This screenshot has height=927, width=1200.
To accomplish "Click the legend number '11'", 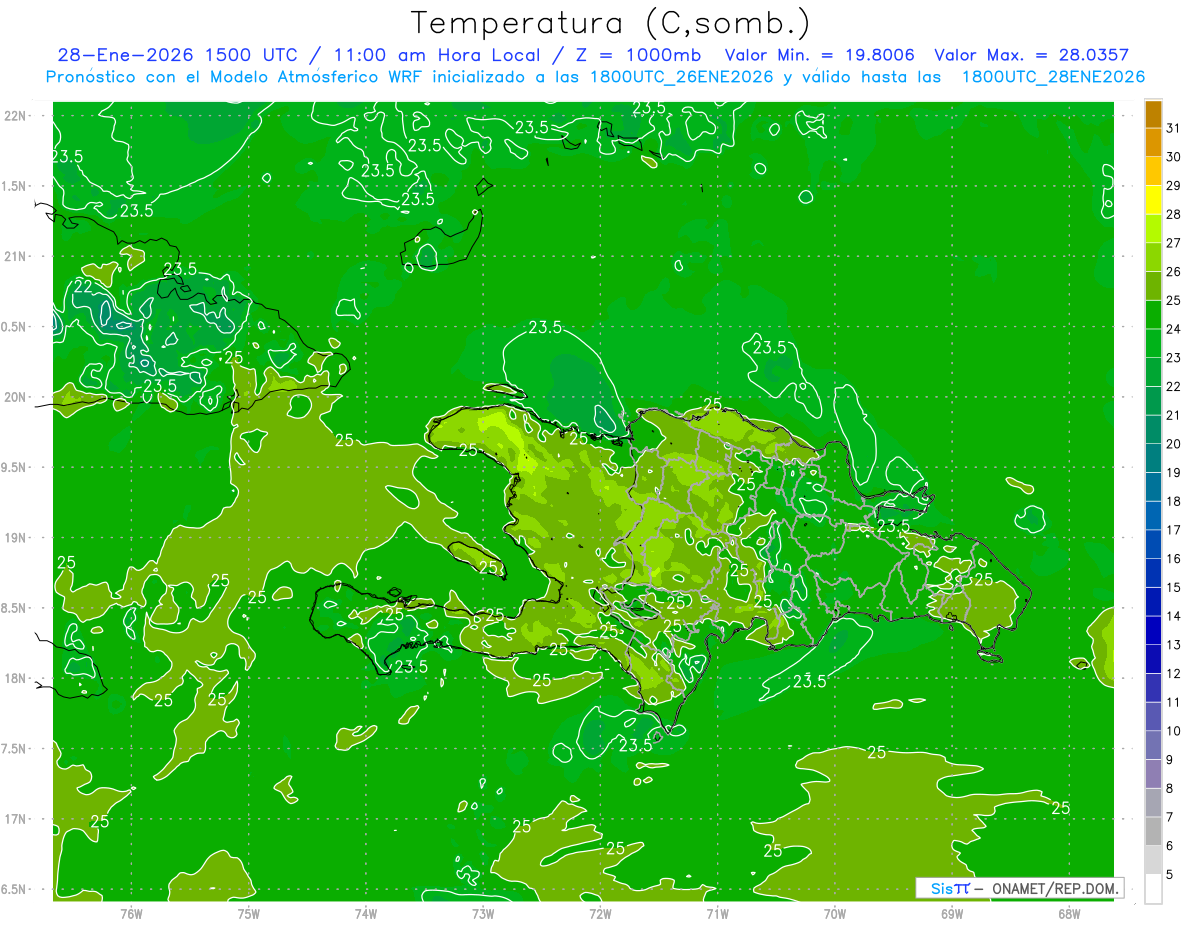I will click(x=1174, y=703).
